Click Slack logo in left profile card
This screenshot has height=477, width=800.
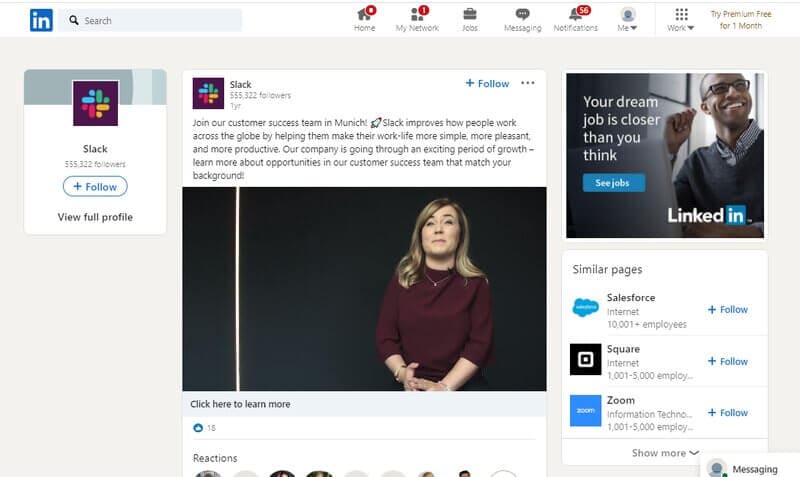(95, 103)
